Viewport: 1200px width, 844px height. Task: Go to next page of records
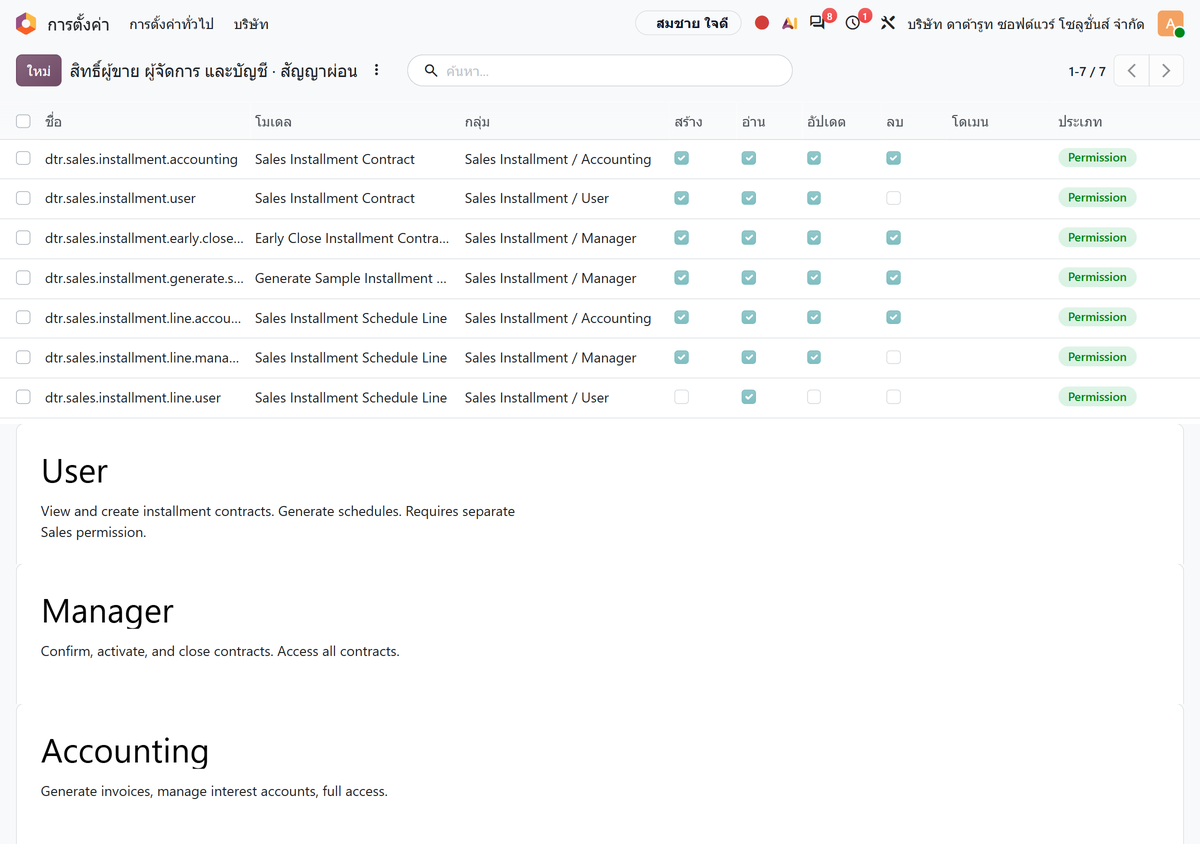pos(1165,71)
